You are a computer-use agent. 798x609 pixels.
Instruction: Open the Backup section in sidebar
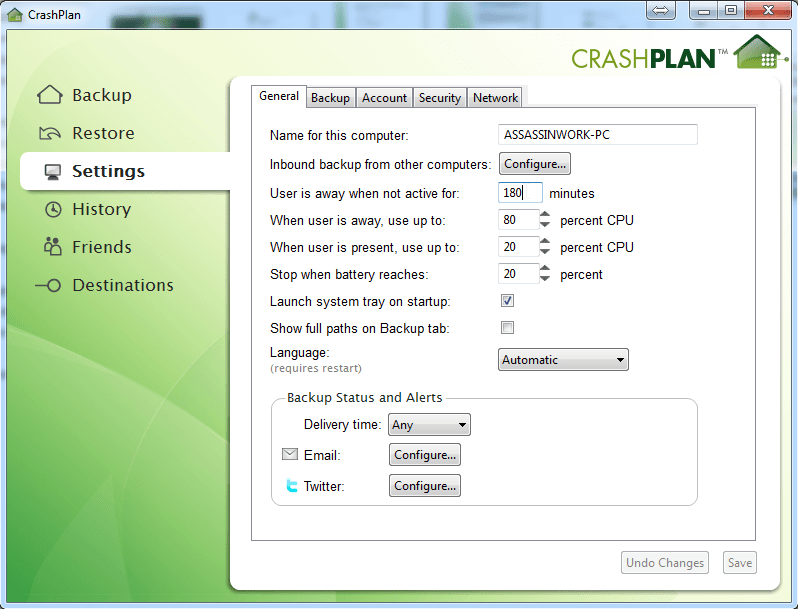point(102,95)
